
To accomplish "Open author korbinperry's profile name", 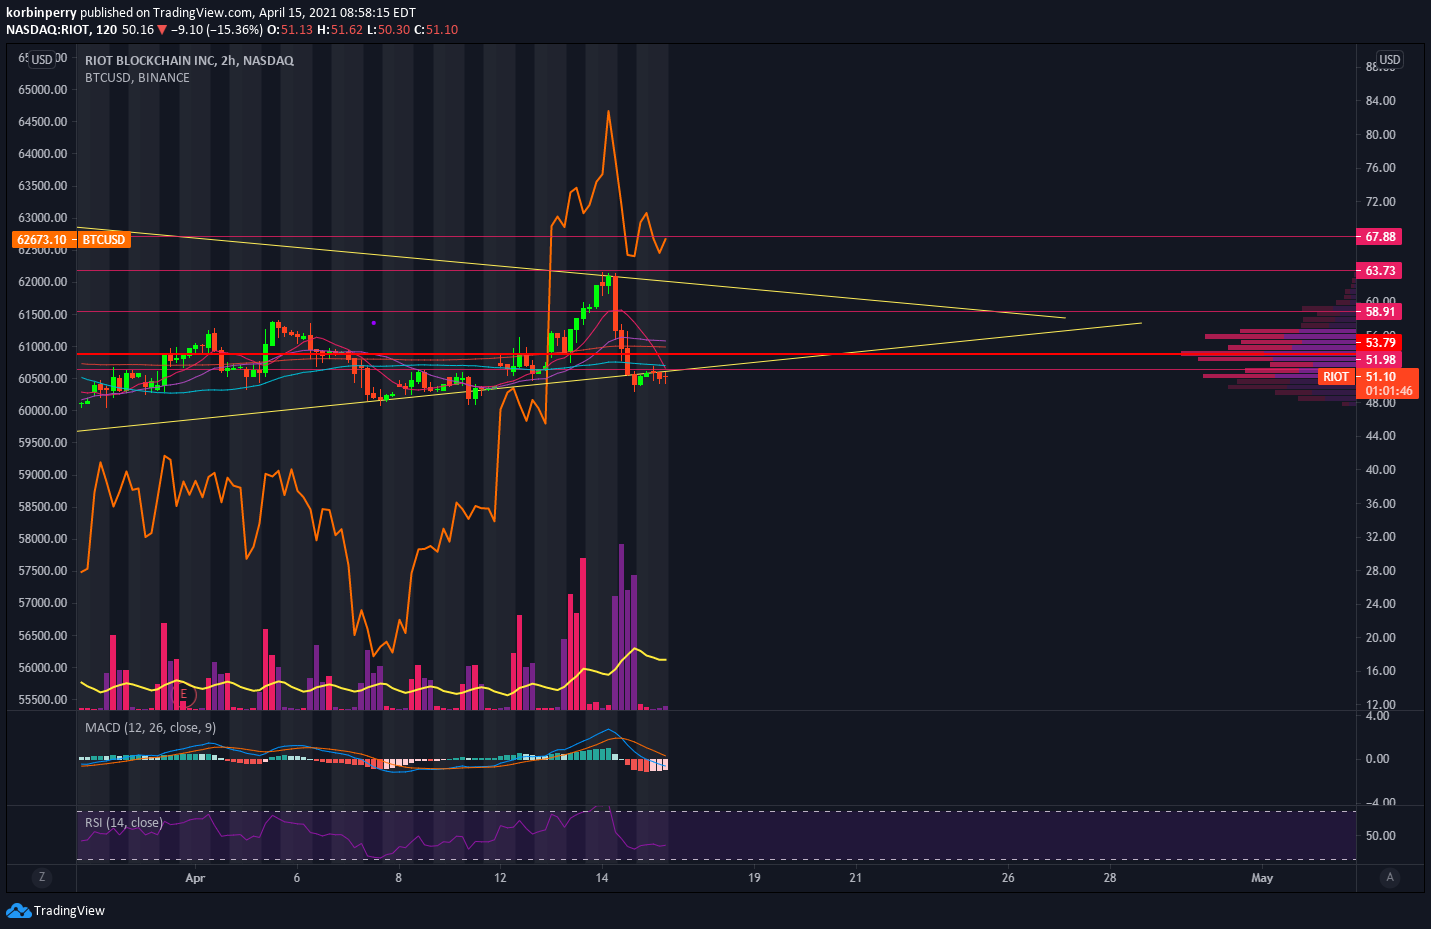I will click(41, 13).
